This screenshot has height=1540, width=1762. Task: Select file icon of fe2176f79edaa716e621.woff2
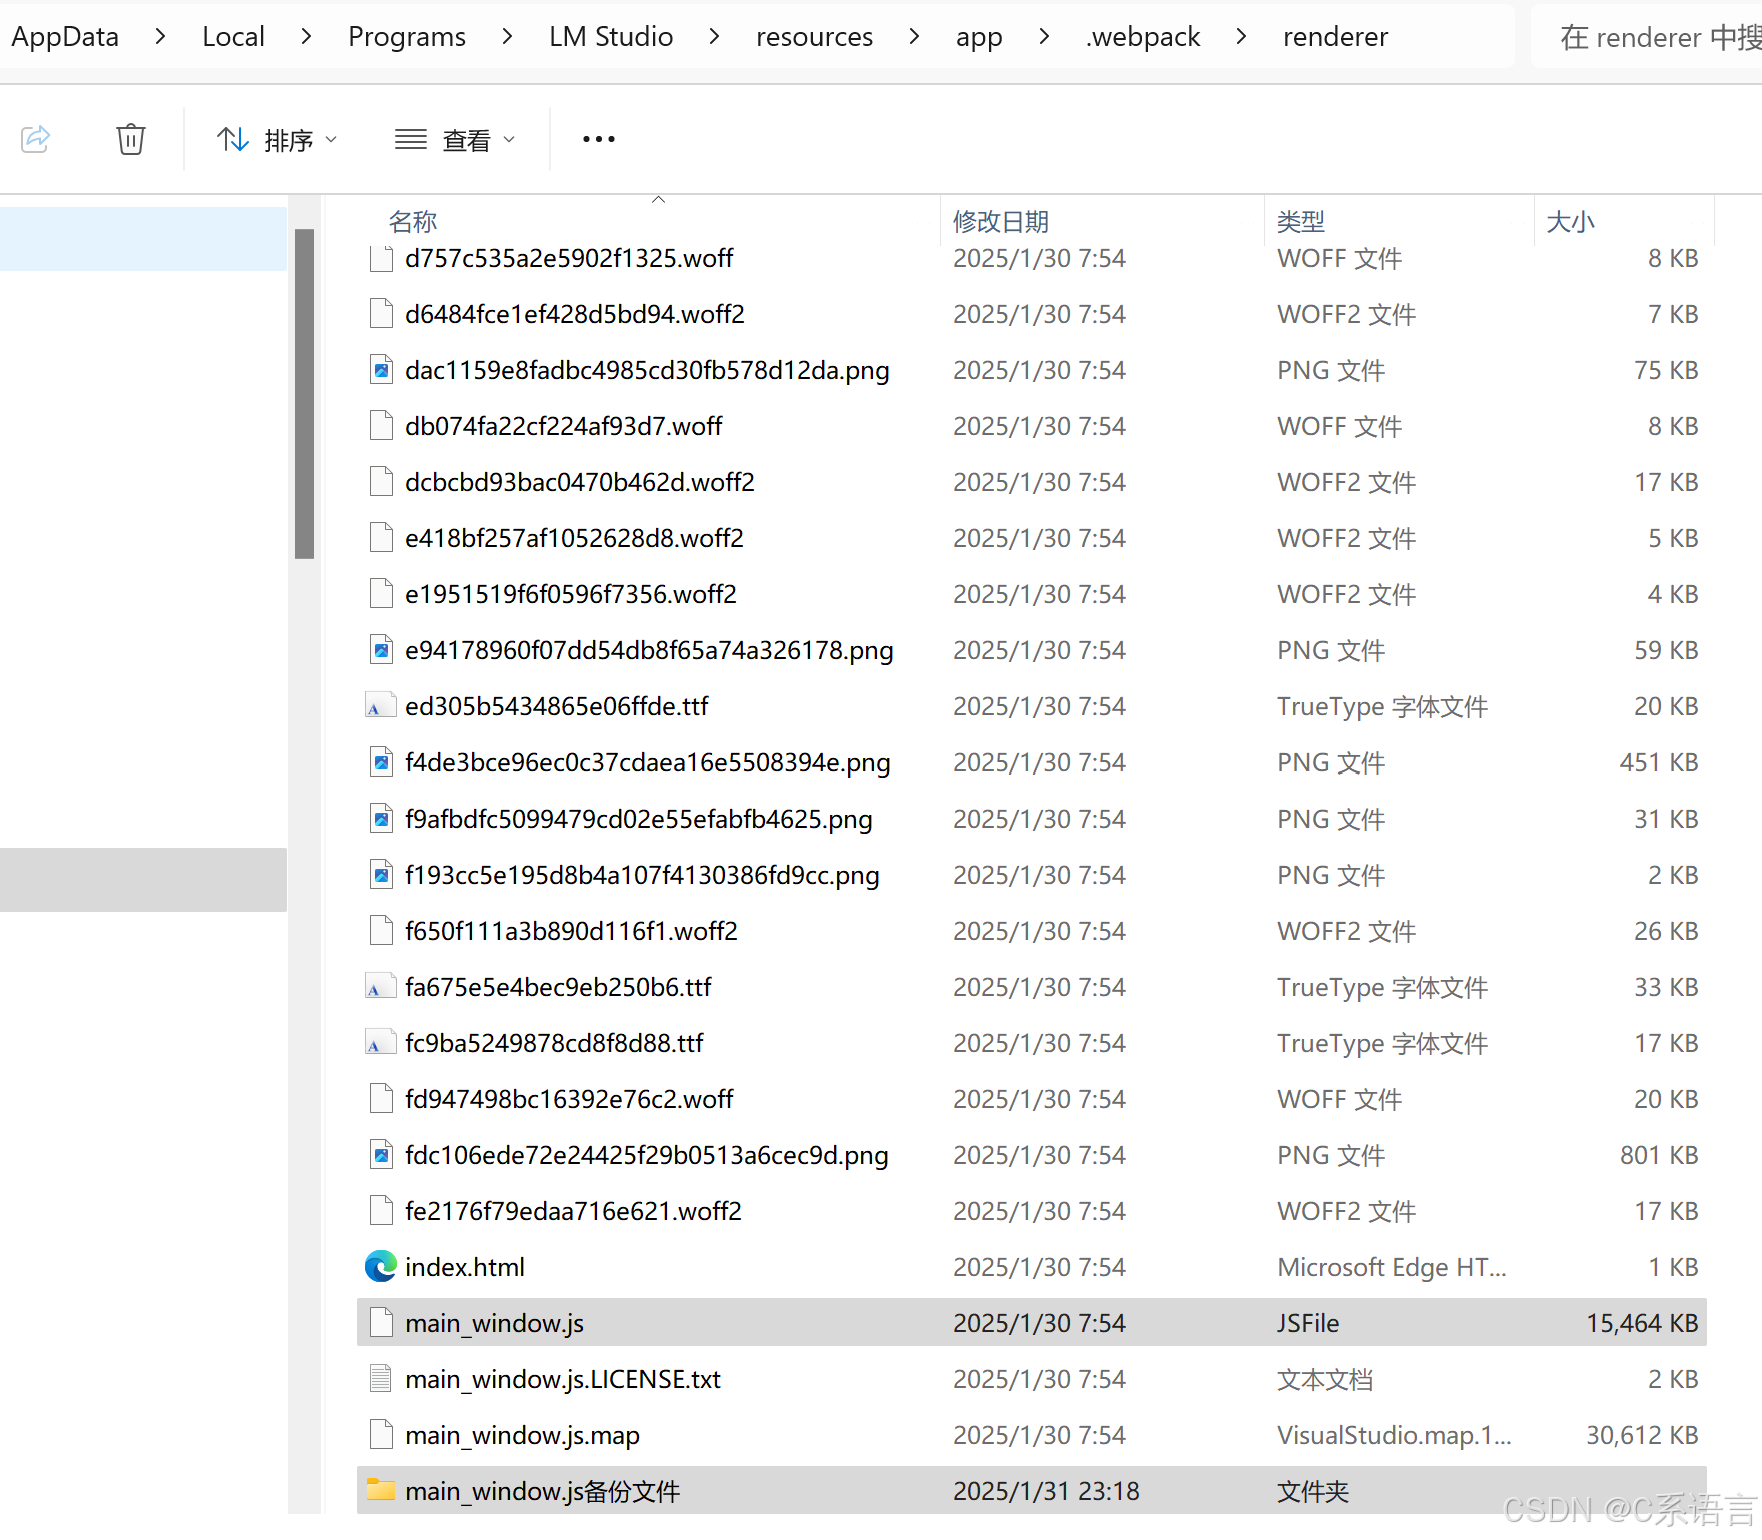[381, 1211]
